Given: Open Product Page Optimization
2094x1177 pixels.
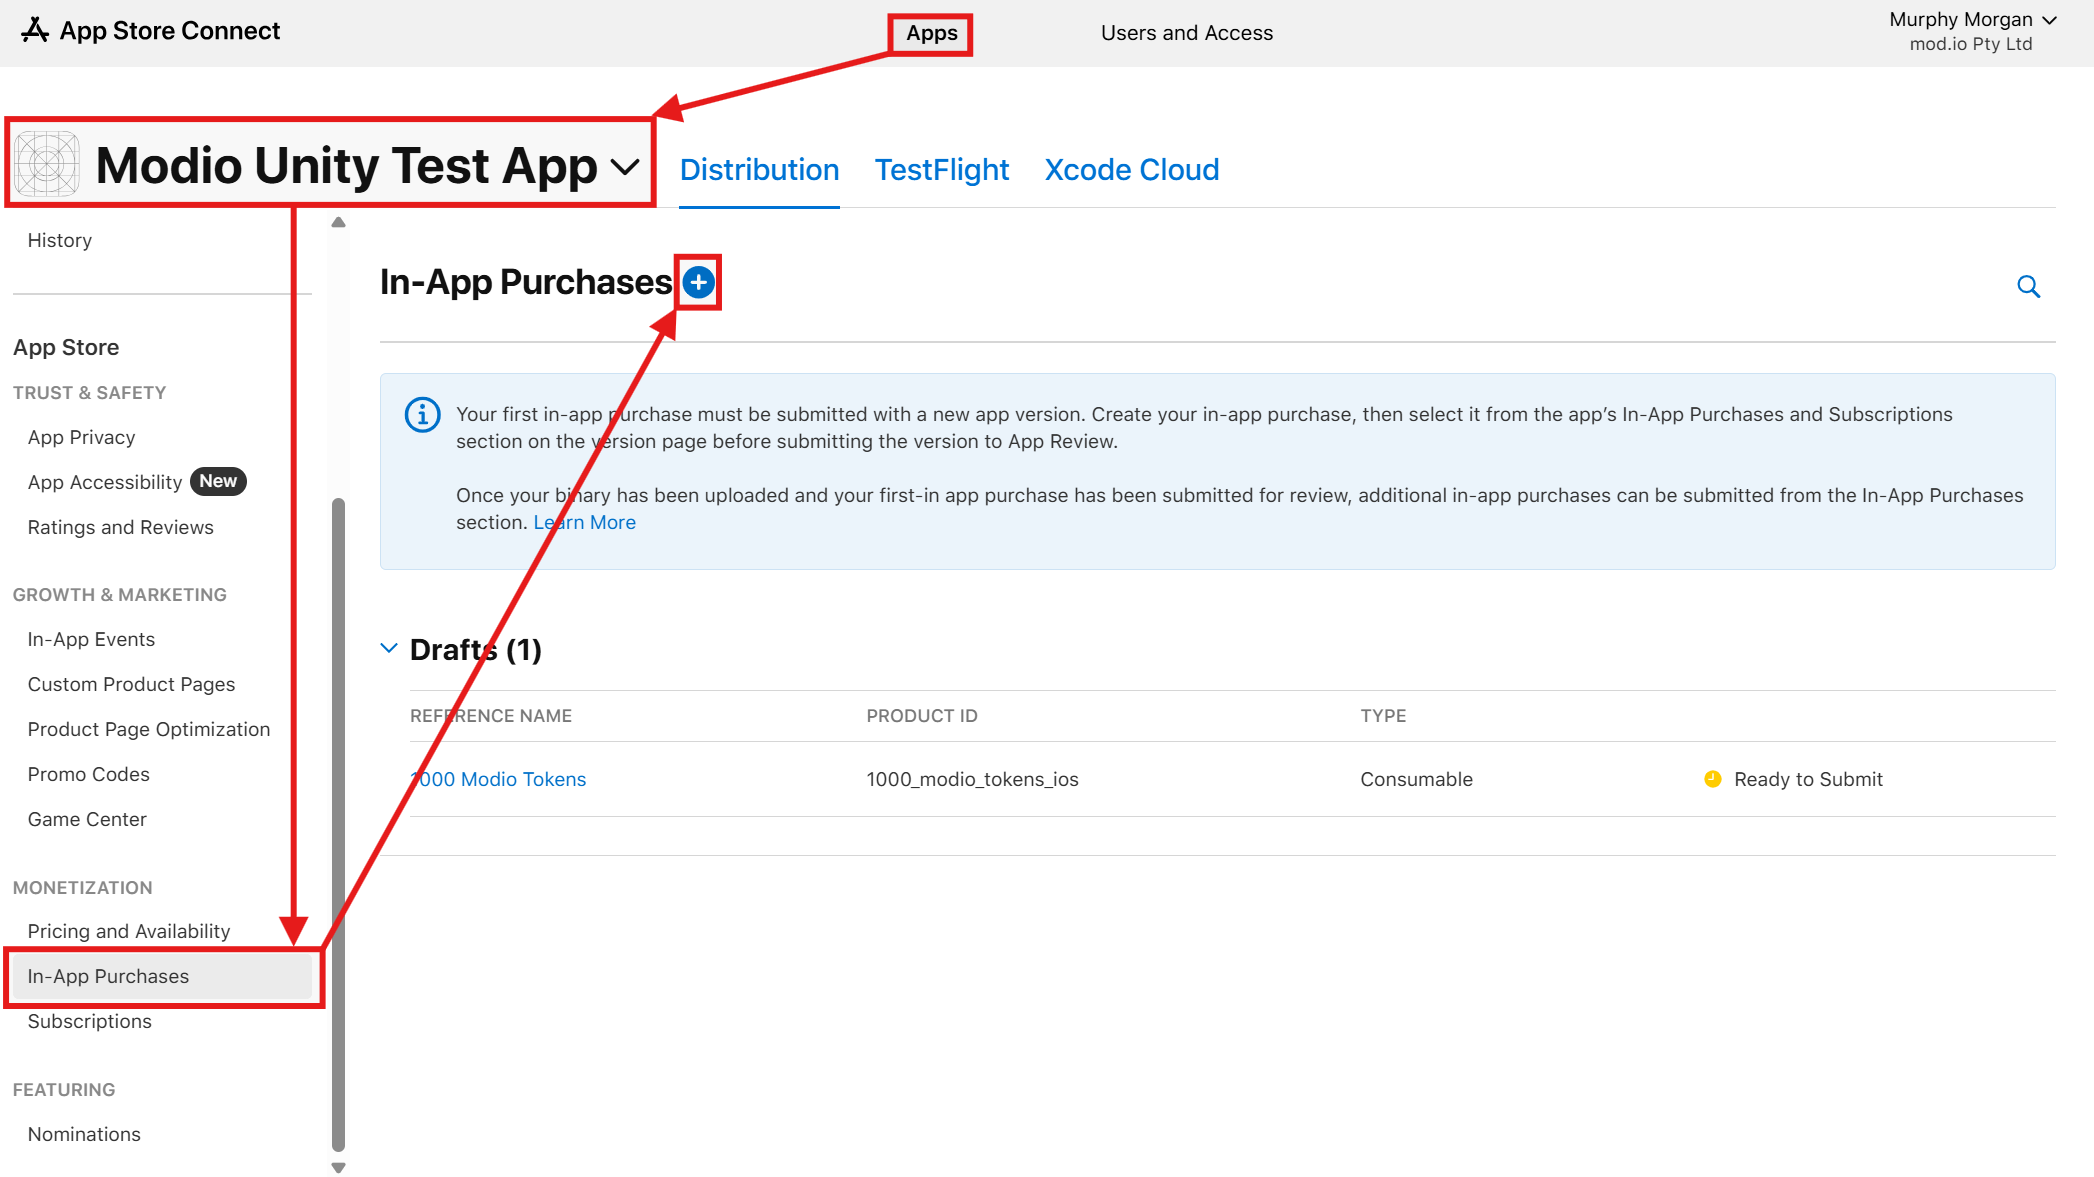Looking at the screenshot, I should click(x=148, y=729).
